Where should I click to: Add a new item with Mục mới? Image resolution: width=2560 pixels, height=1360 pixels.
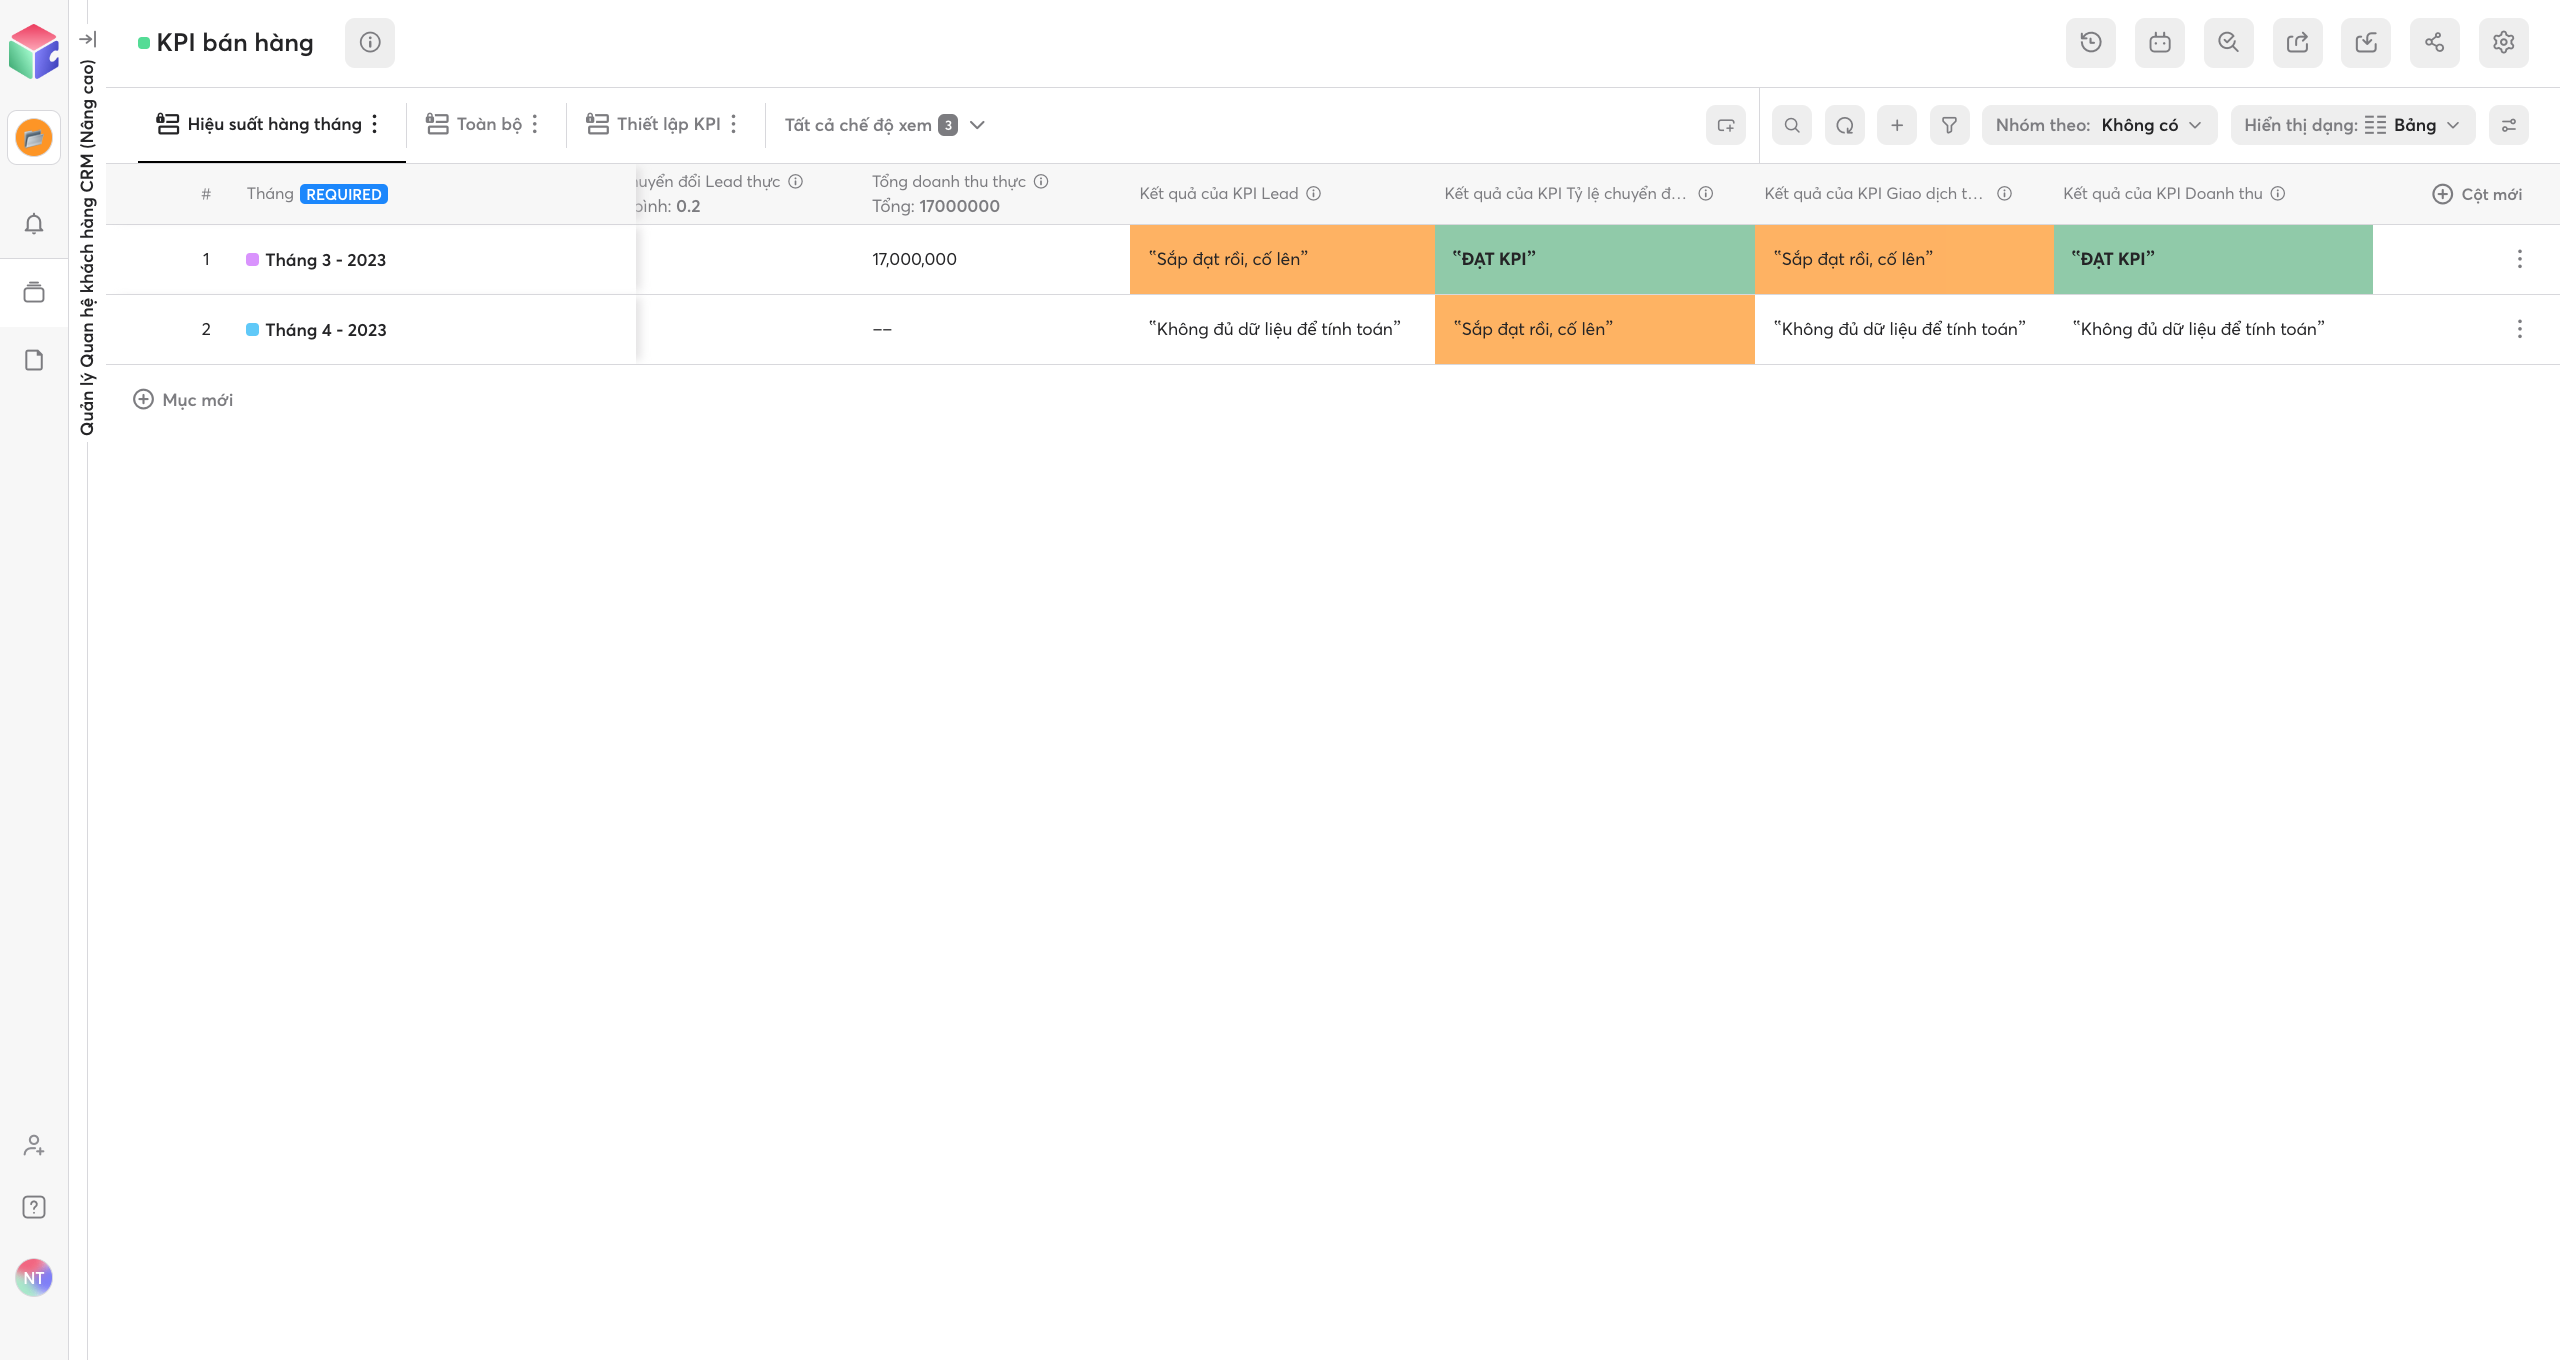point(183,400)
